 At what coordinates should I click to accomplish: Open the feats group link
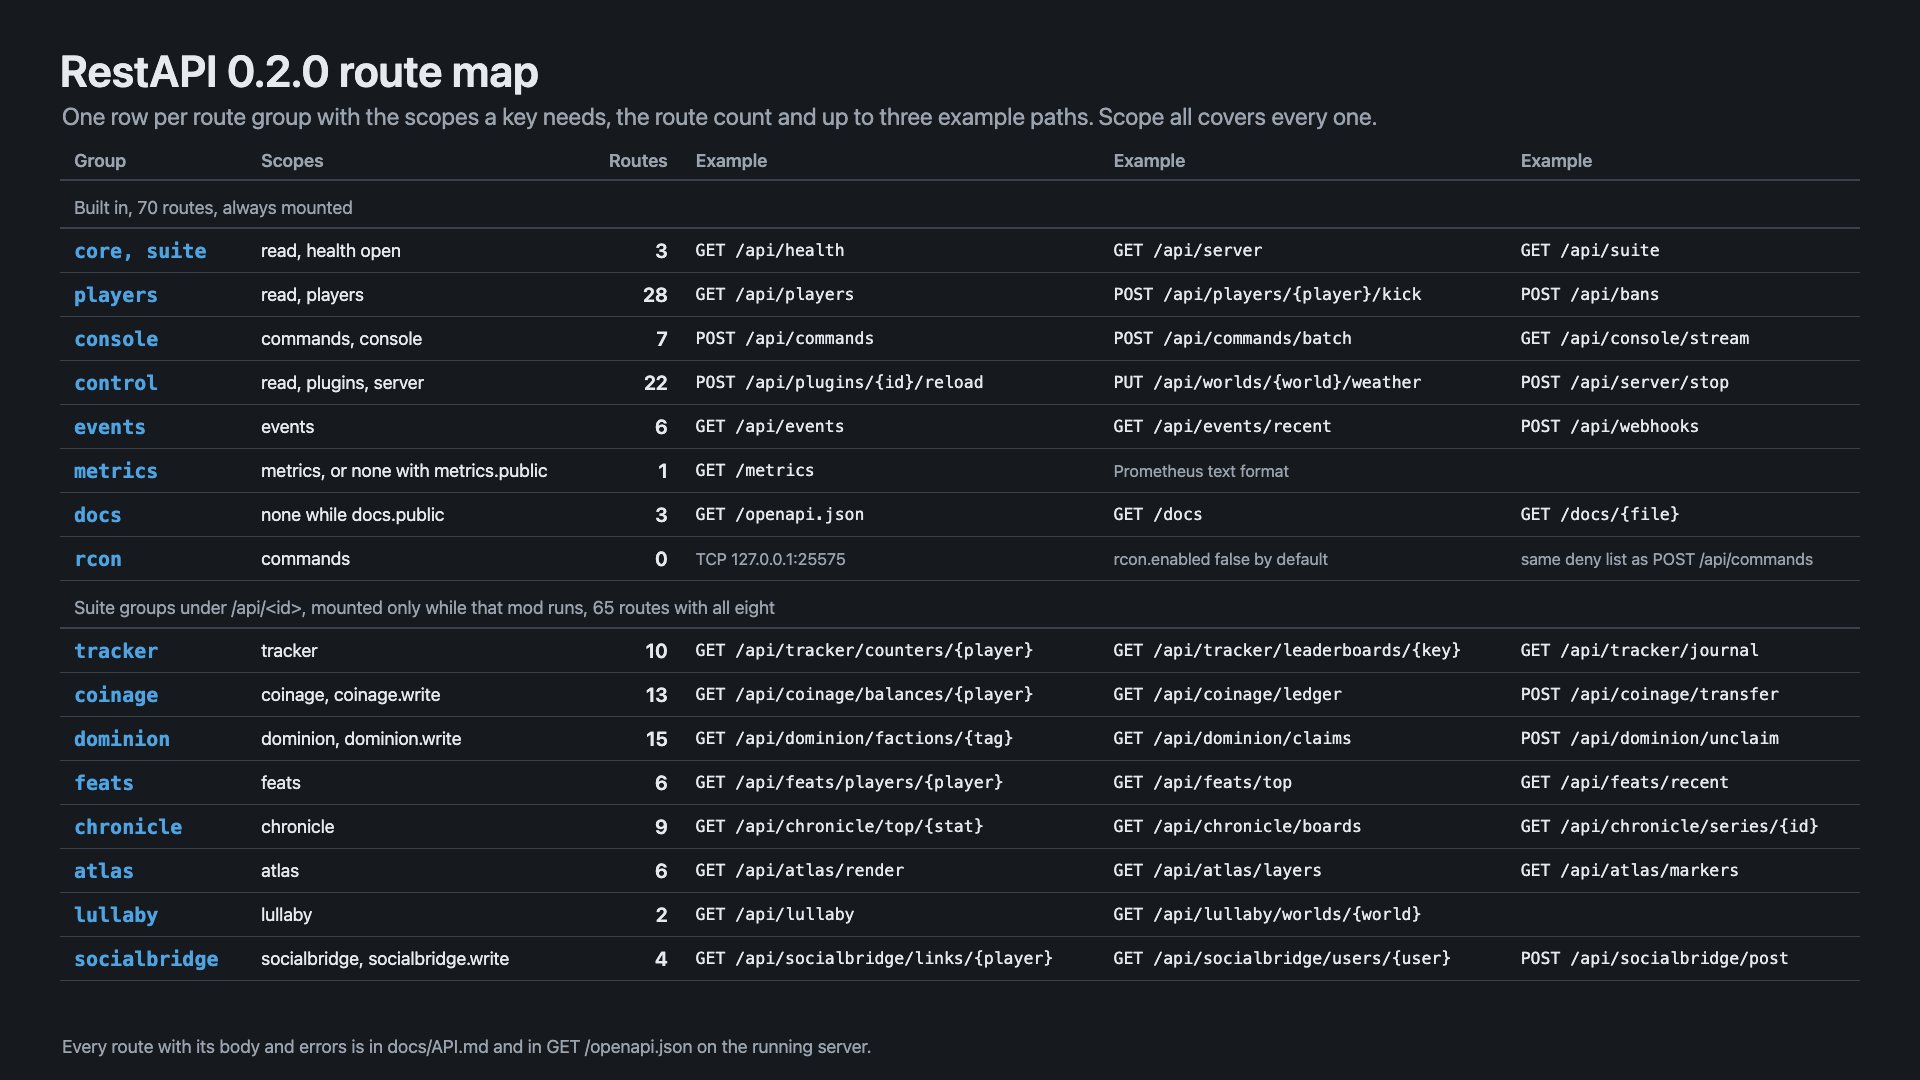pyautogui.click(x=104, y=783)
